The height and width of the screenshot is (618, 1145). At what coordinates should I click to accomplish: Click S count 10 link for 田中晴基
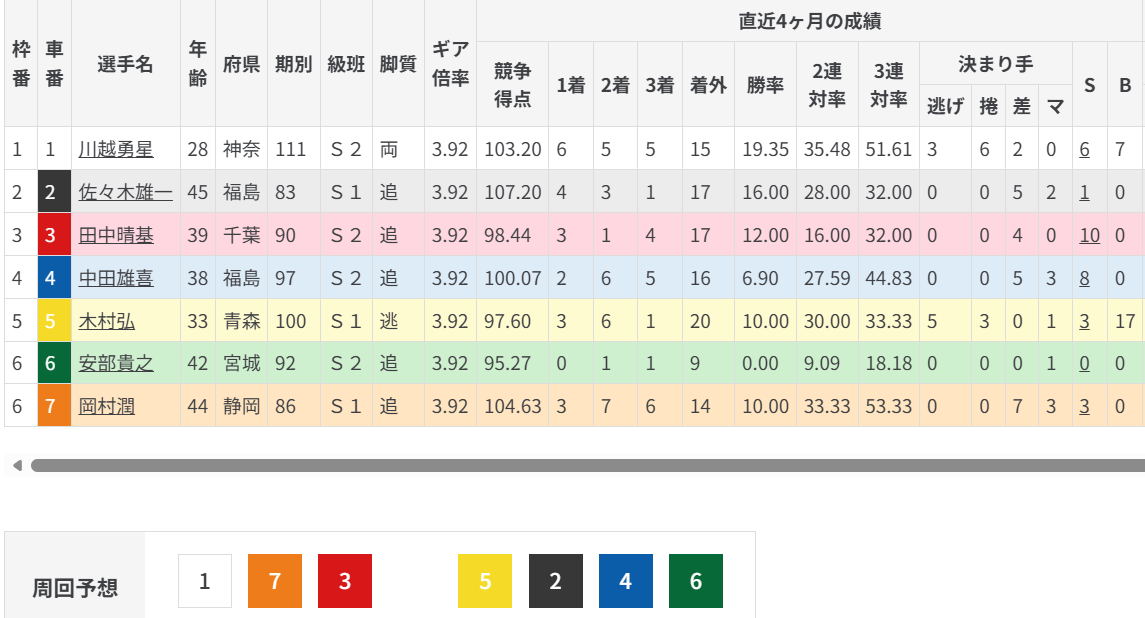pyautogui.click(x=1089, y=235)
